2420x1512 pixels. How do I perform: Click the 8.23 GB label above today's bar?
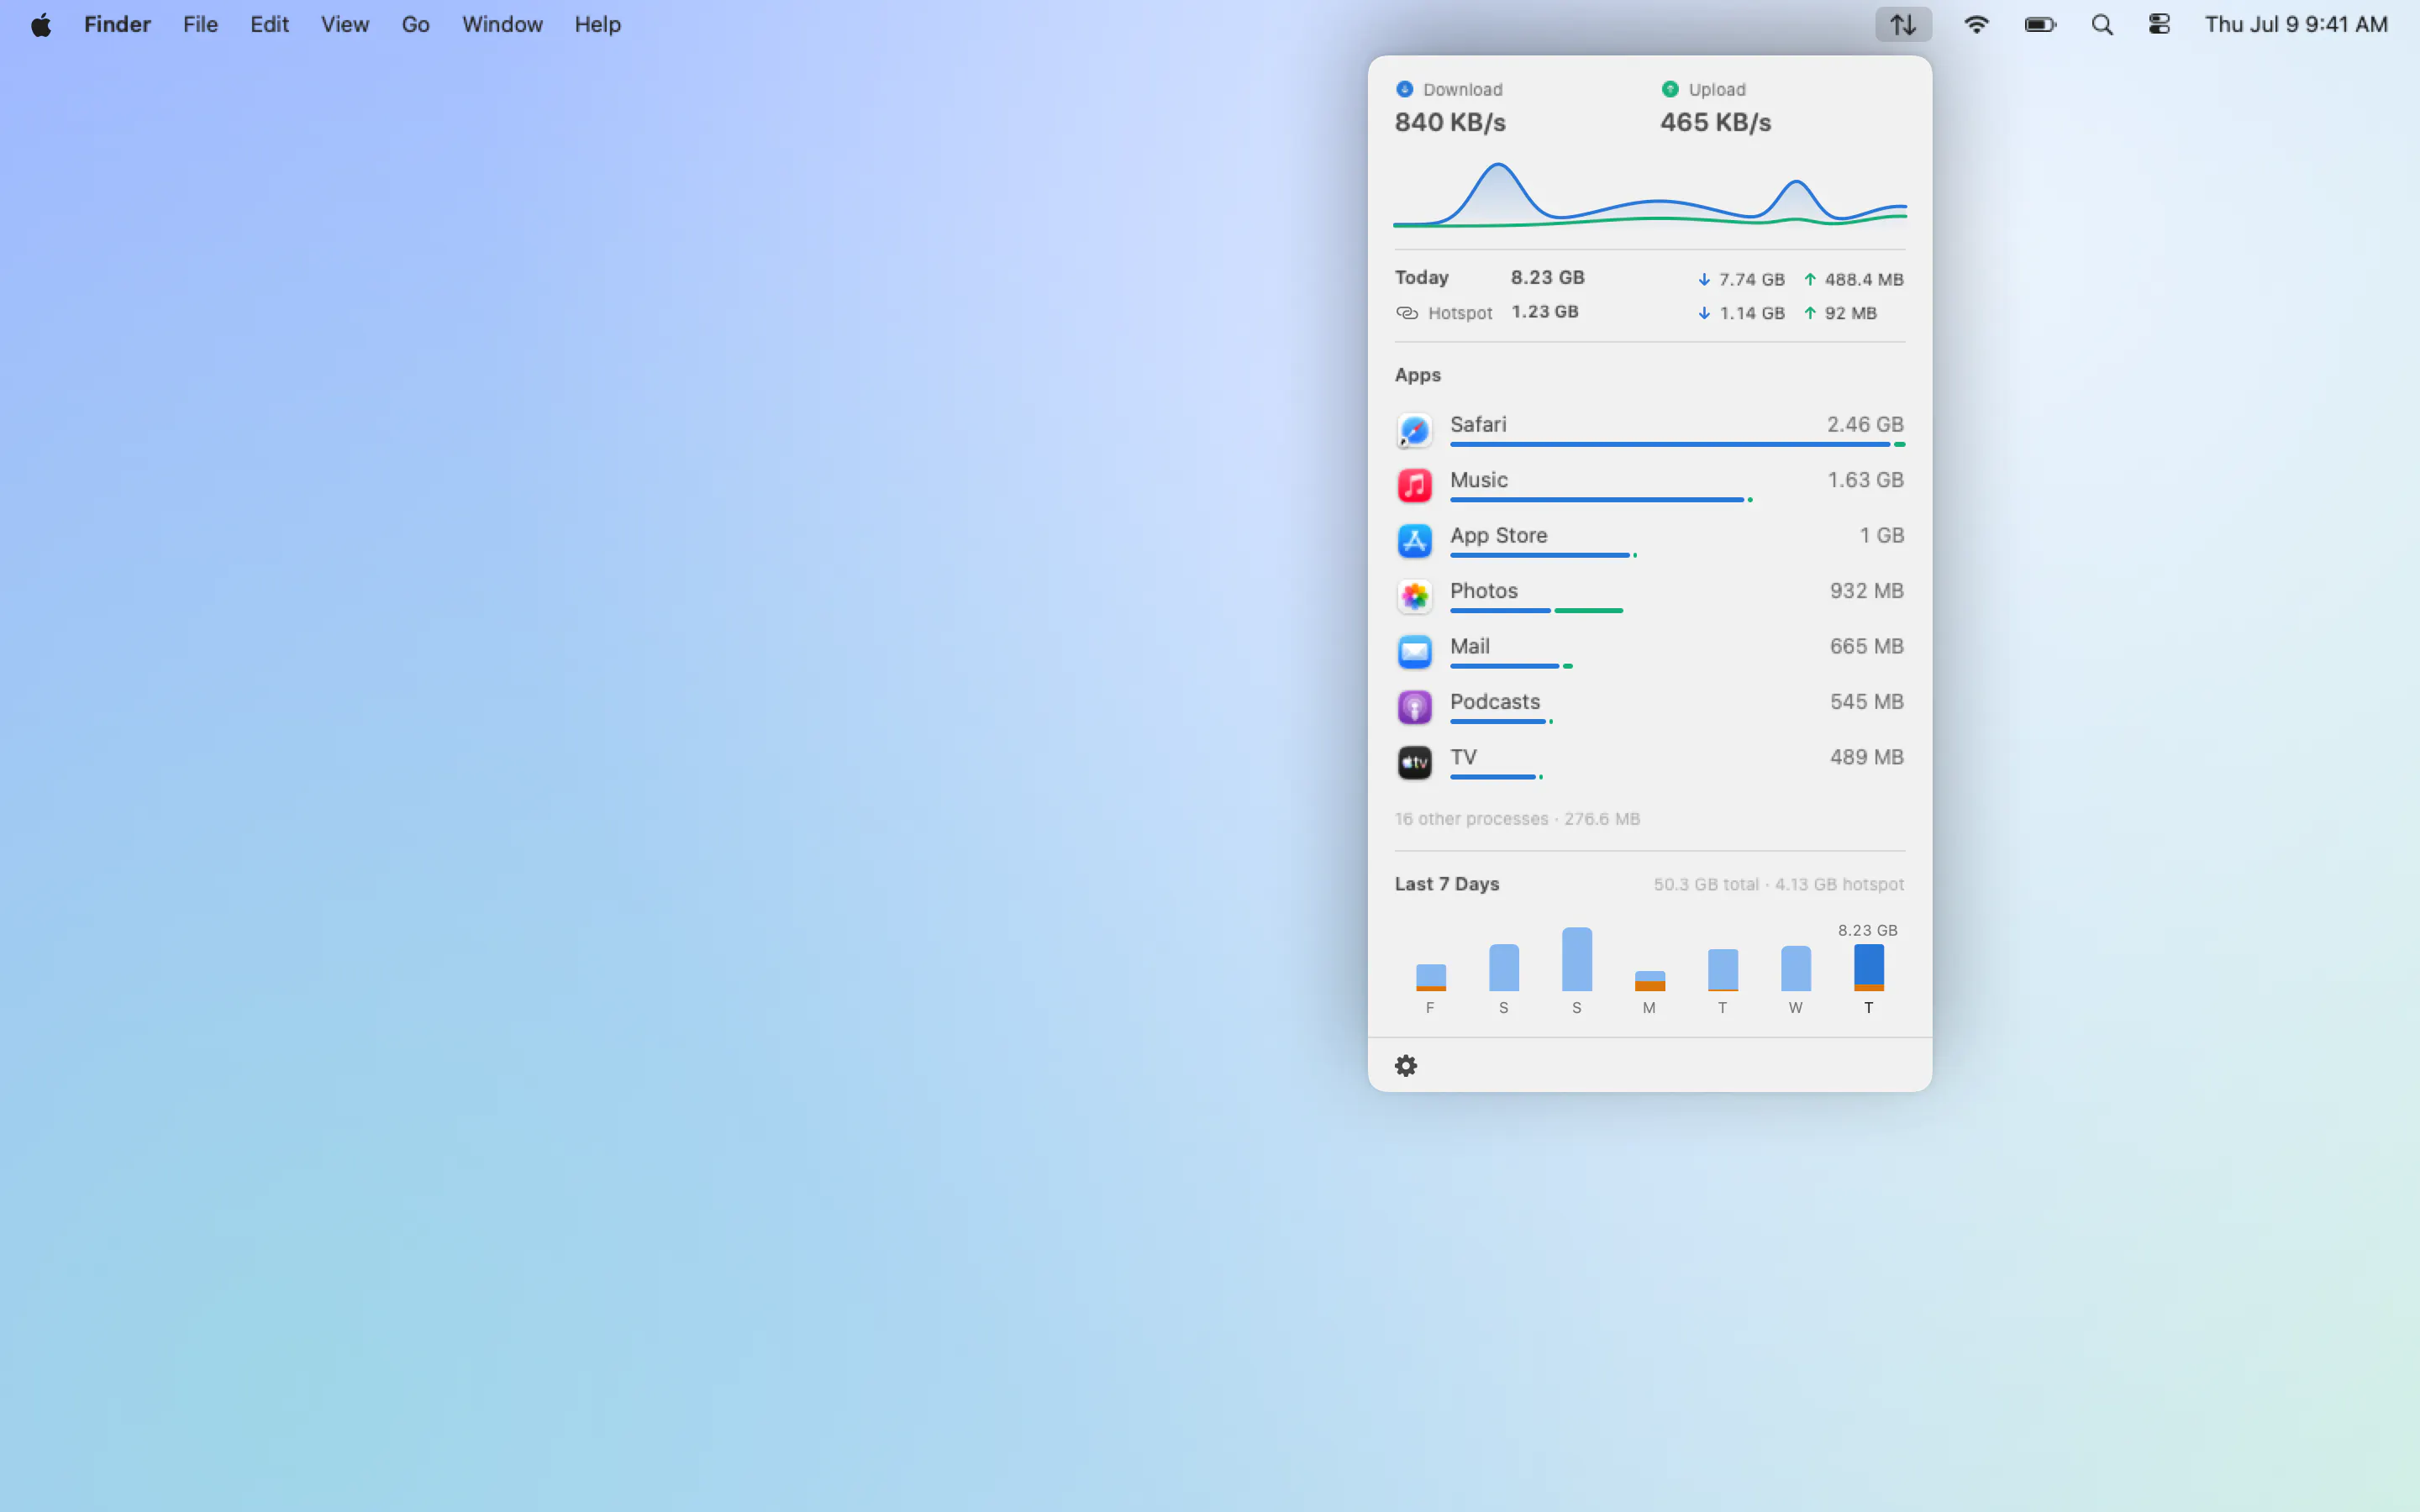click(x=1867, y=930)
